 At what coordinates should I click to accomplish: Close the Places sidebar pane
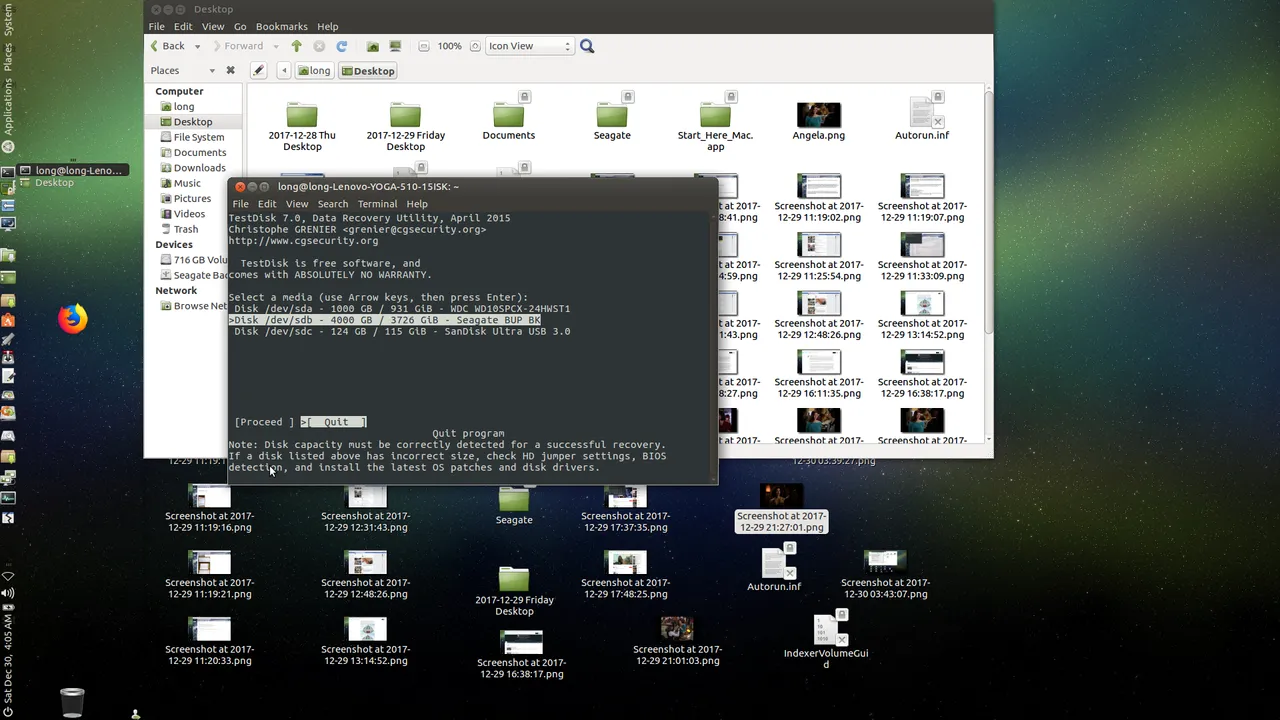pyautogui.click(x=230, y=71)
